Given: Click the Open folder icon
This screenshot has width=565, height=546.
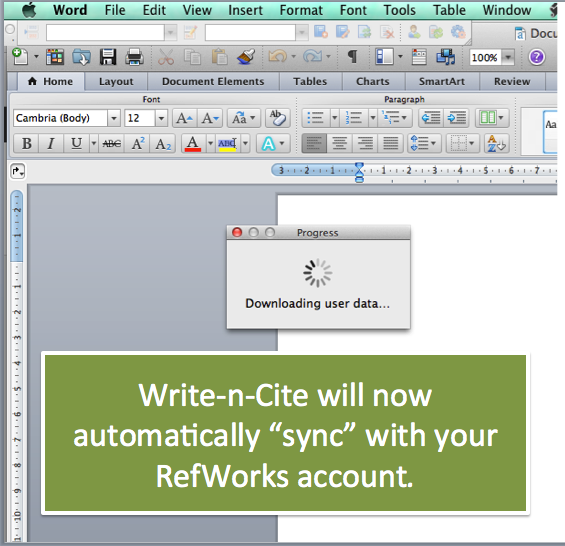Looking at the screenshot, I should point(81,57).
